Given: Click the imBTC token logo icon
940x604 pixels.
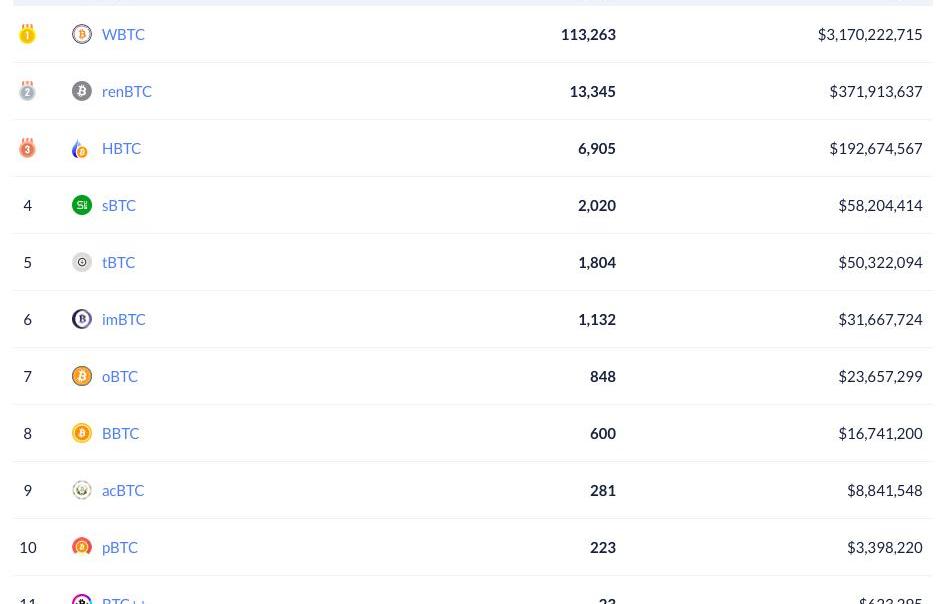Looking at the screenshot, I should pos(82,319).
